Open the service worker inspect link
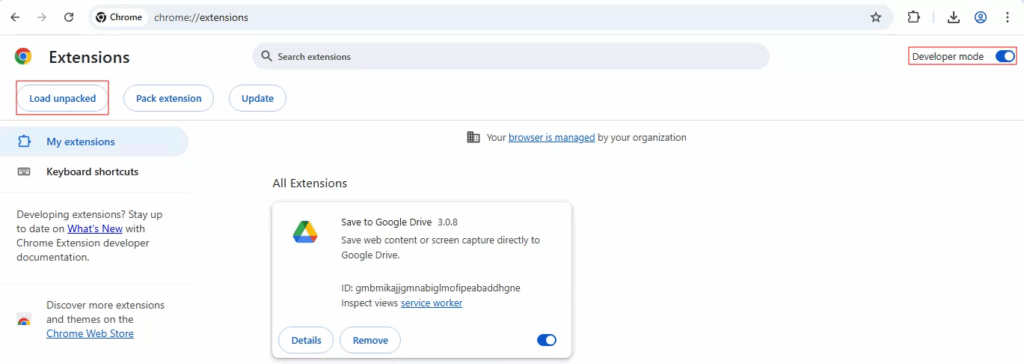This screenshot has height=364, width=1024. tap(432, 303)
